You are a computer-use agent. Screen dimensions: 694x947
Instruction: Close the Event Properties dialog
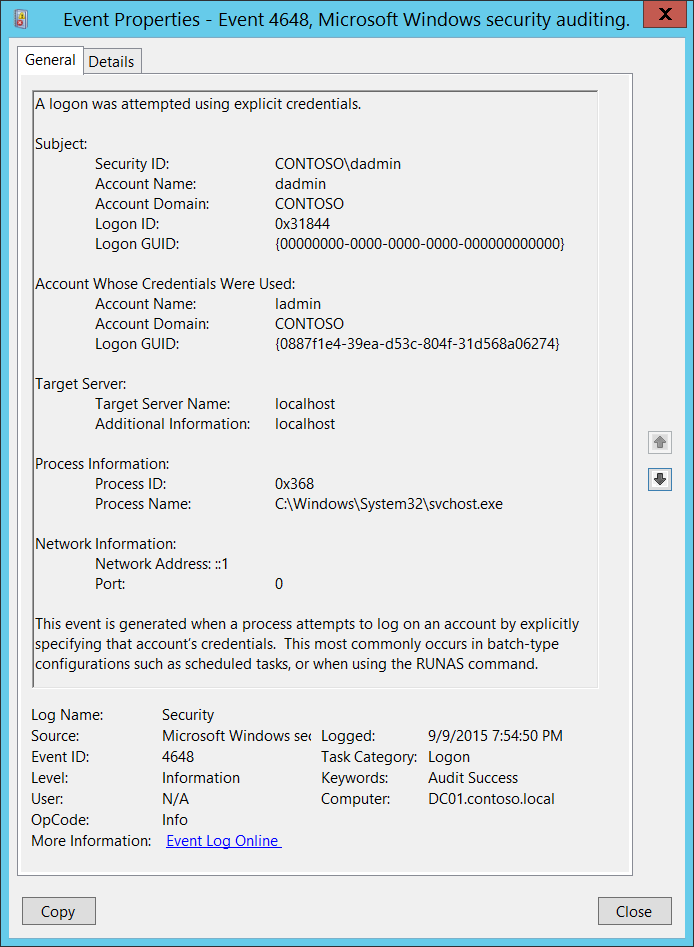point(634,911)
